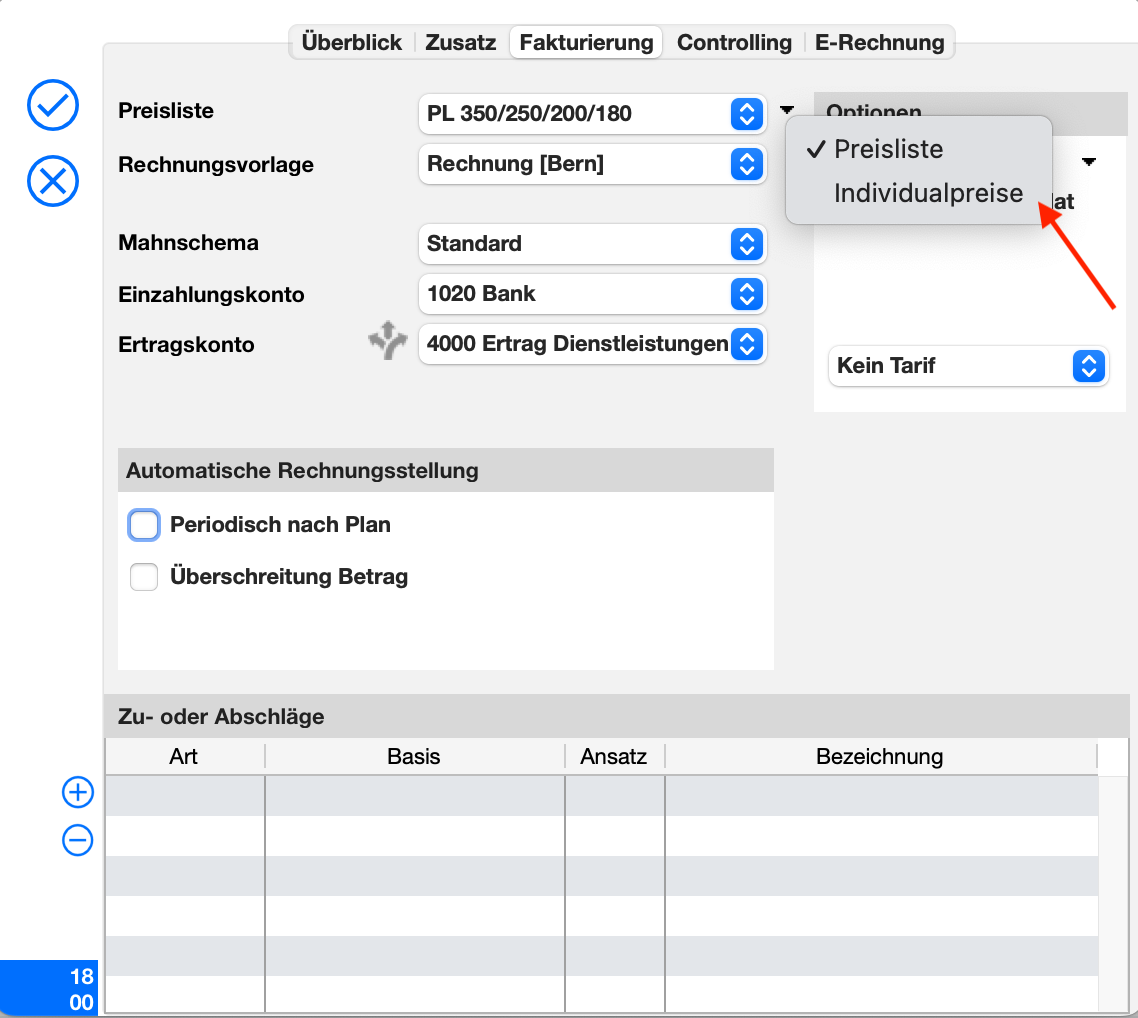Select Individualpreise from the popup menu
Screen dimensions: 1138x1018
pyautogui.click(x=928, y=193)
